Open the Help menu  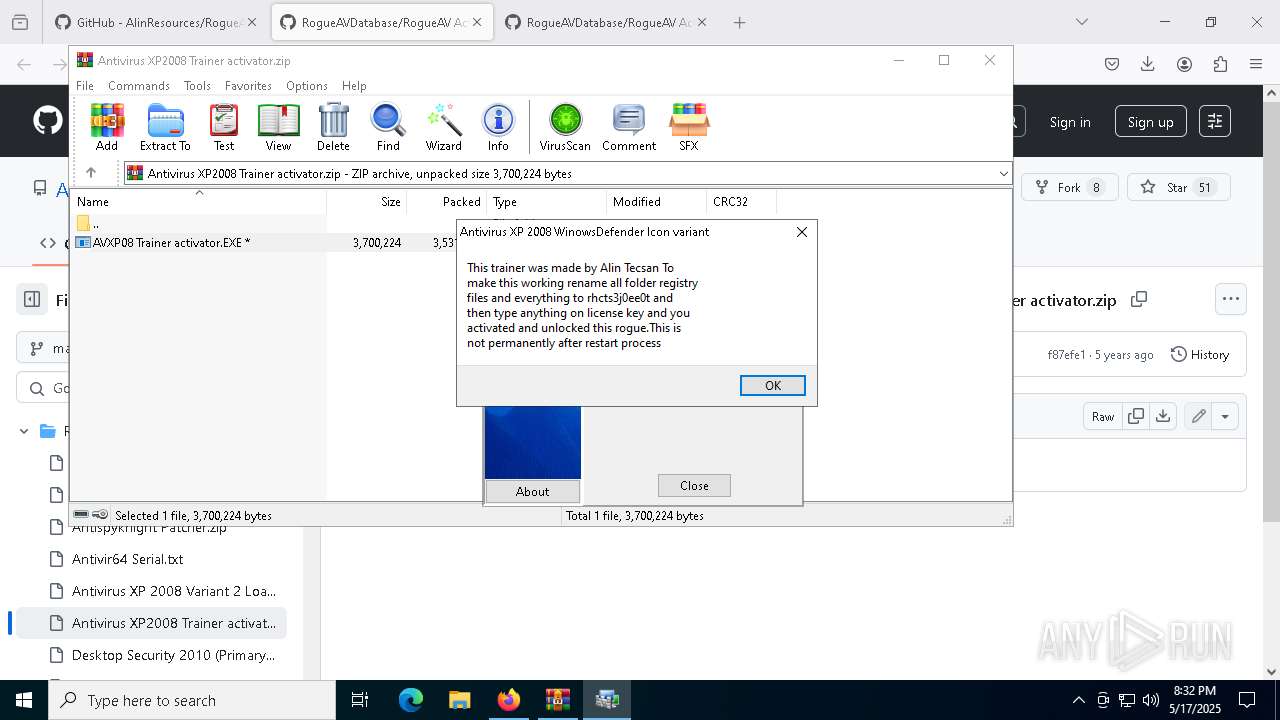(354, 86)
